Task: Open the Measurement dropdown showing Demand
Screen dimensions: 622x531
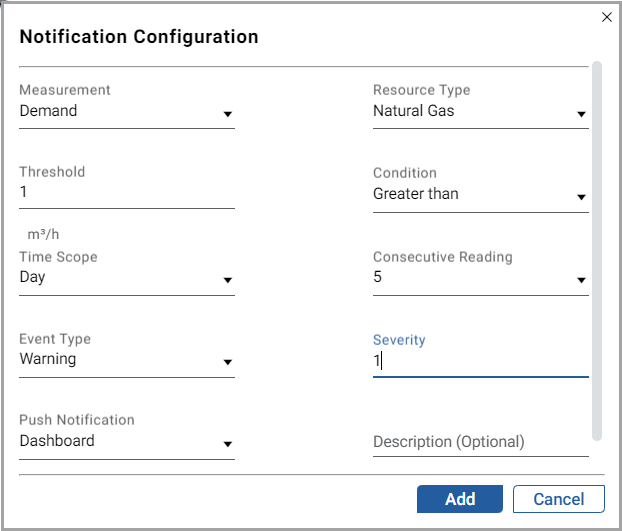Action: click(x=127, y=111)
